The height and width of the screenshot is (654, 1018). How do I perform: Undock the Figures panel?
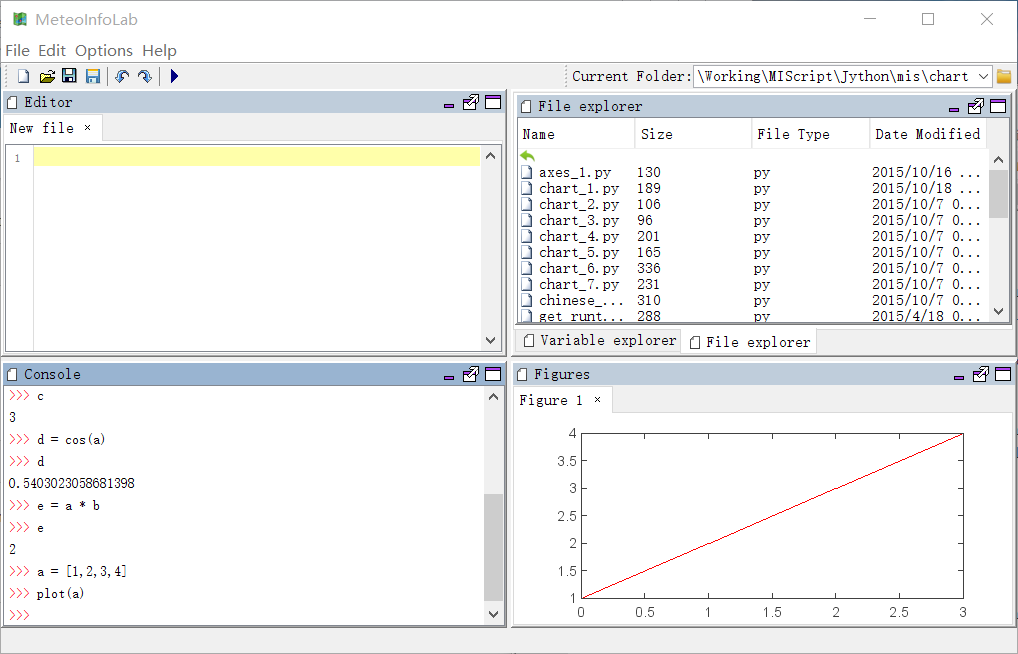[x=980, y=374]
